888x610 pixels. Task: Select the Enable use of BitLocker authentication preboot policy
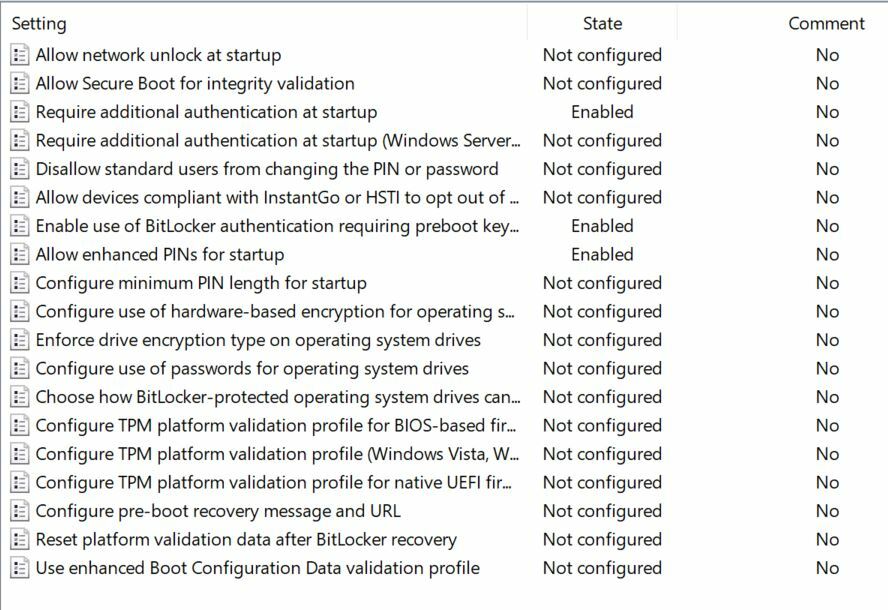pos(277,226)
